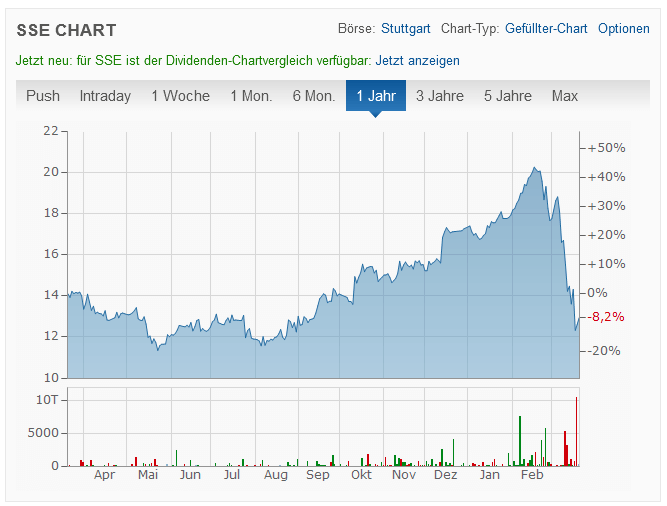This screenshot has width=667, height=506.
Task: Click the tallest green volume bar
Action: (x=520, y=441)
